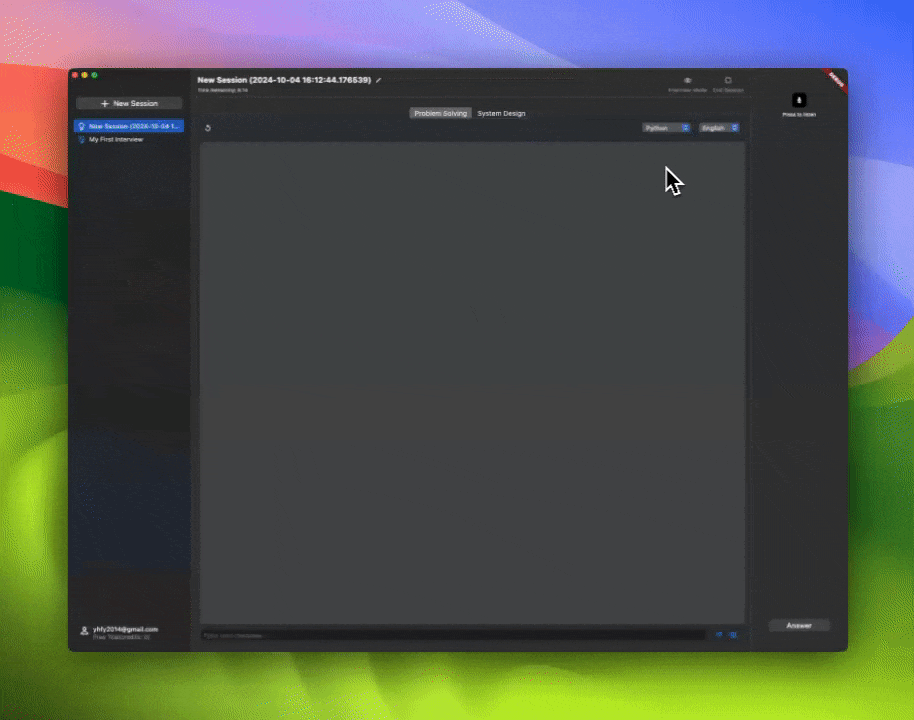Image resolution: width=914 pixels, height=720 pixels.
Task: Click the edit pencil next to the session title
Action: pyautogui.click(x=378, y=80)
